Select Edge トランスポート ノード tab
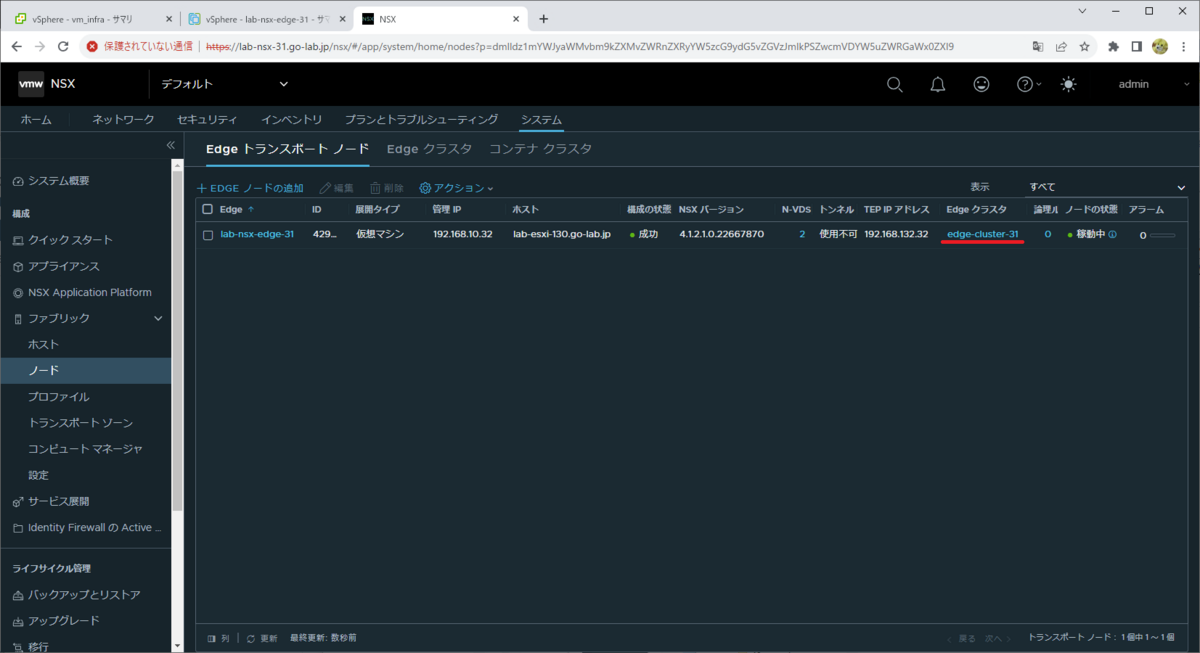Screen dimensions: 1200x653 287,149
